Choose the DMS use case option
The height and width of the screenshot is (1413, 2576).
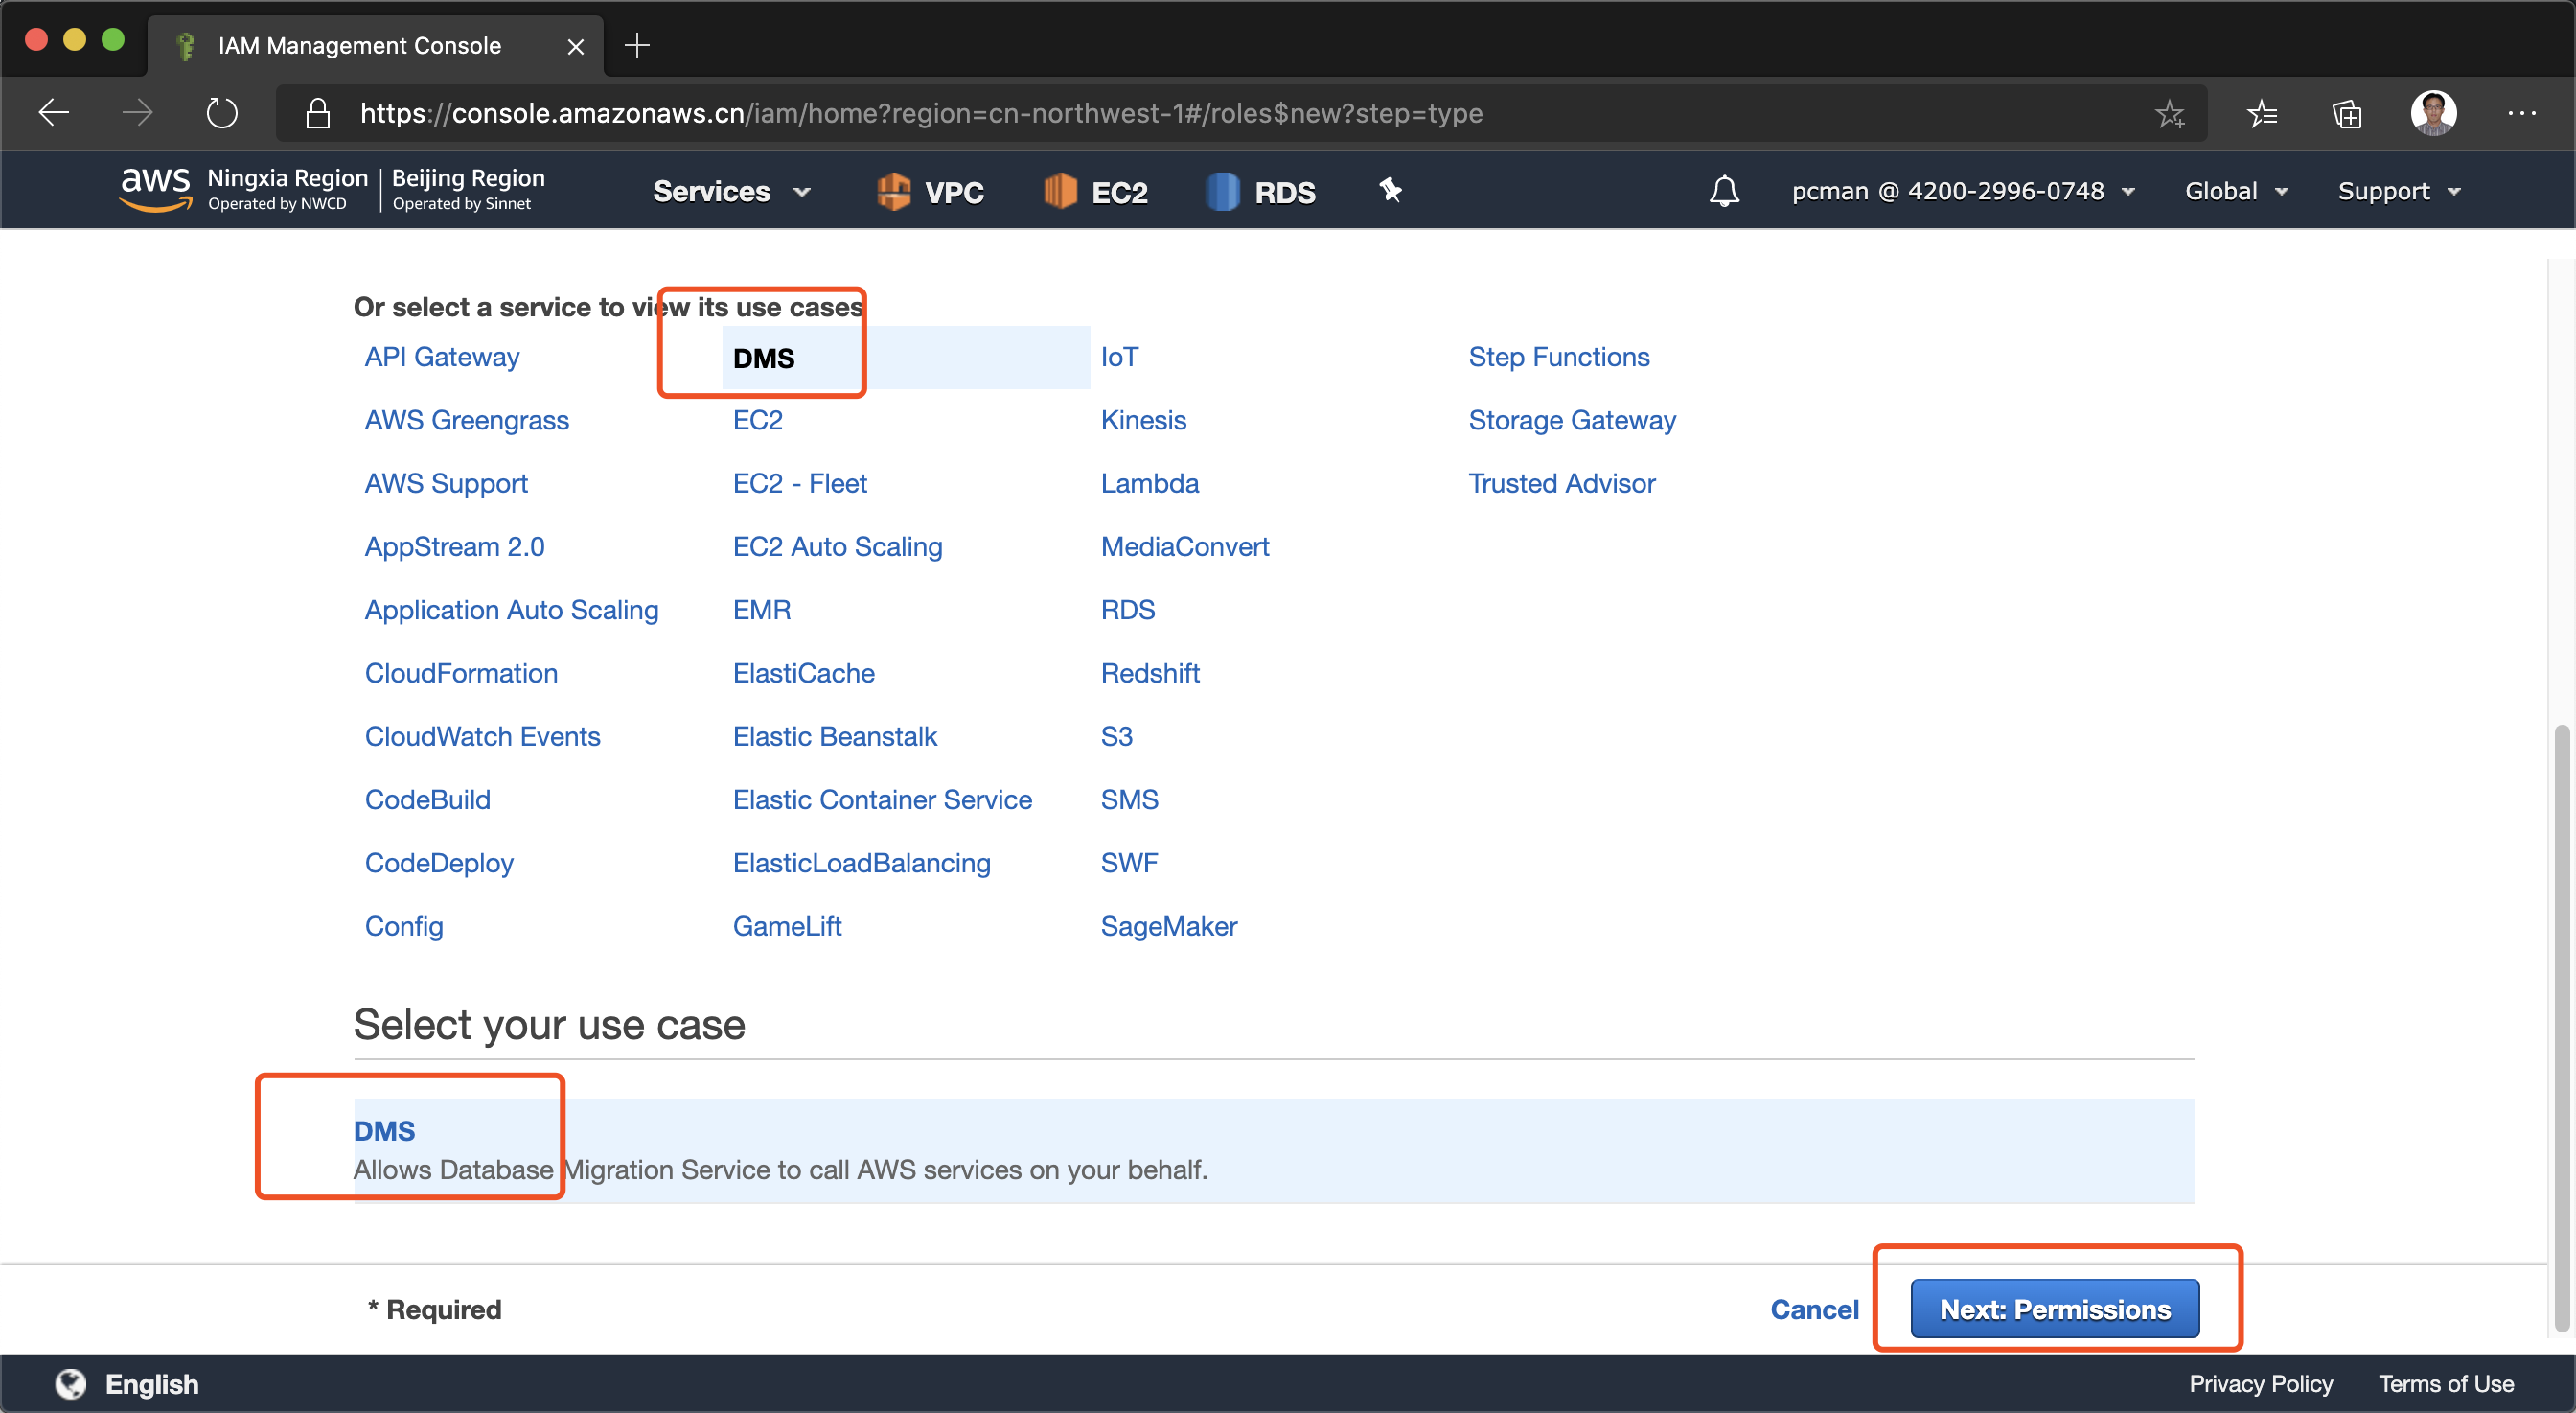pyautogui.click(x=384, y=1130)
